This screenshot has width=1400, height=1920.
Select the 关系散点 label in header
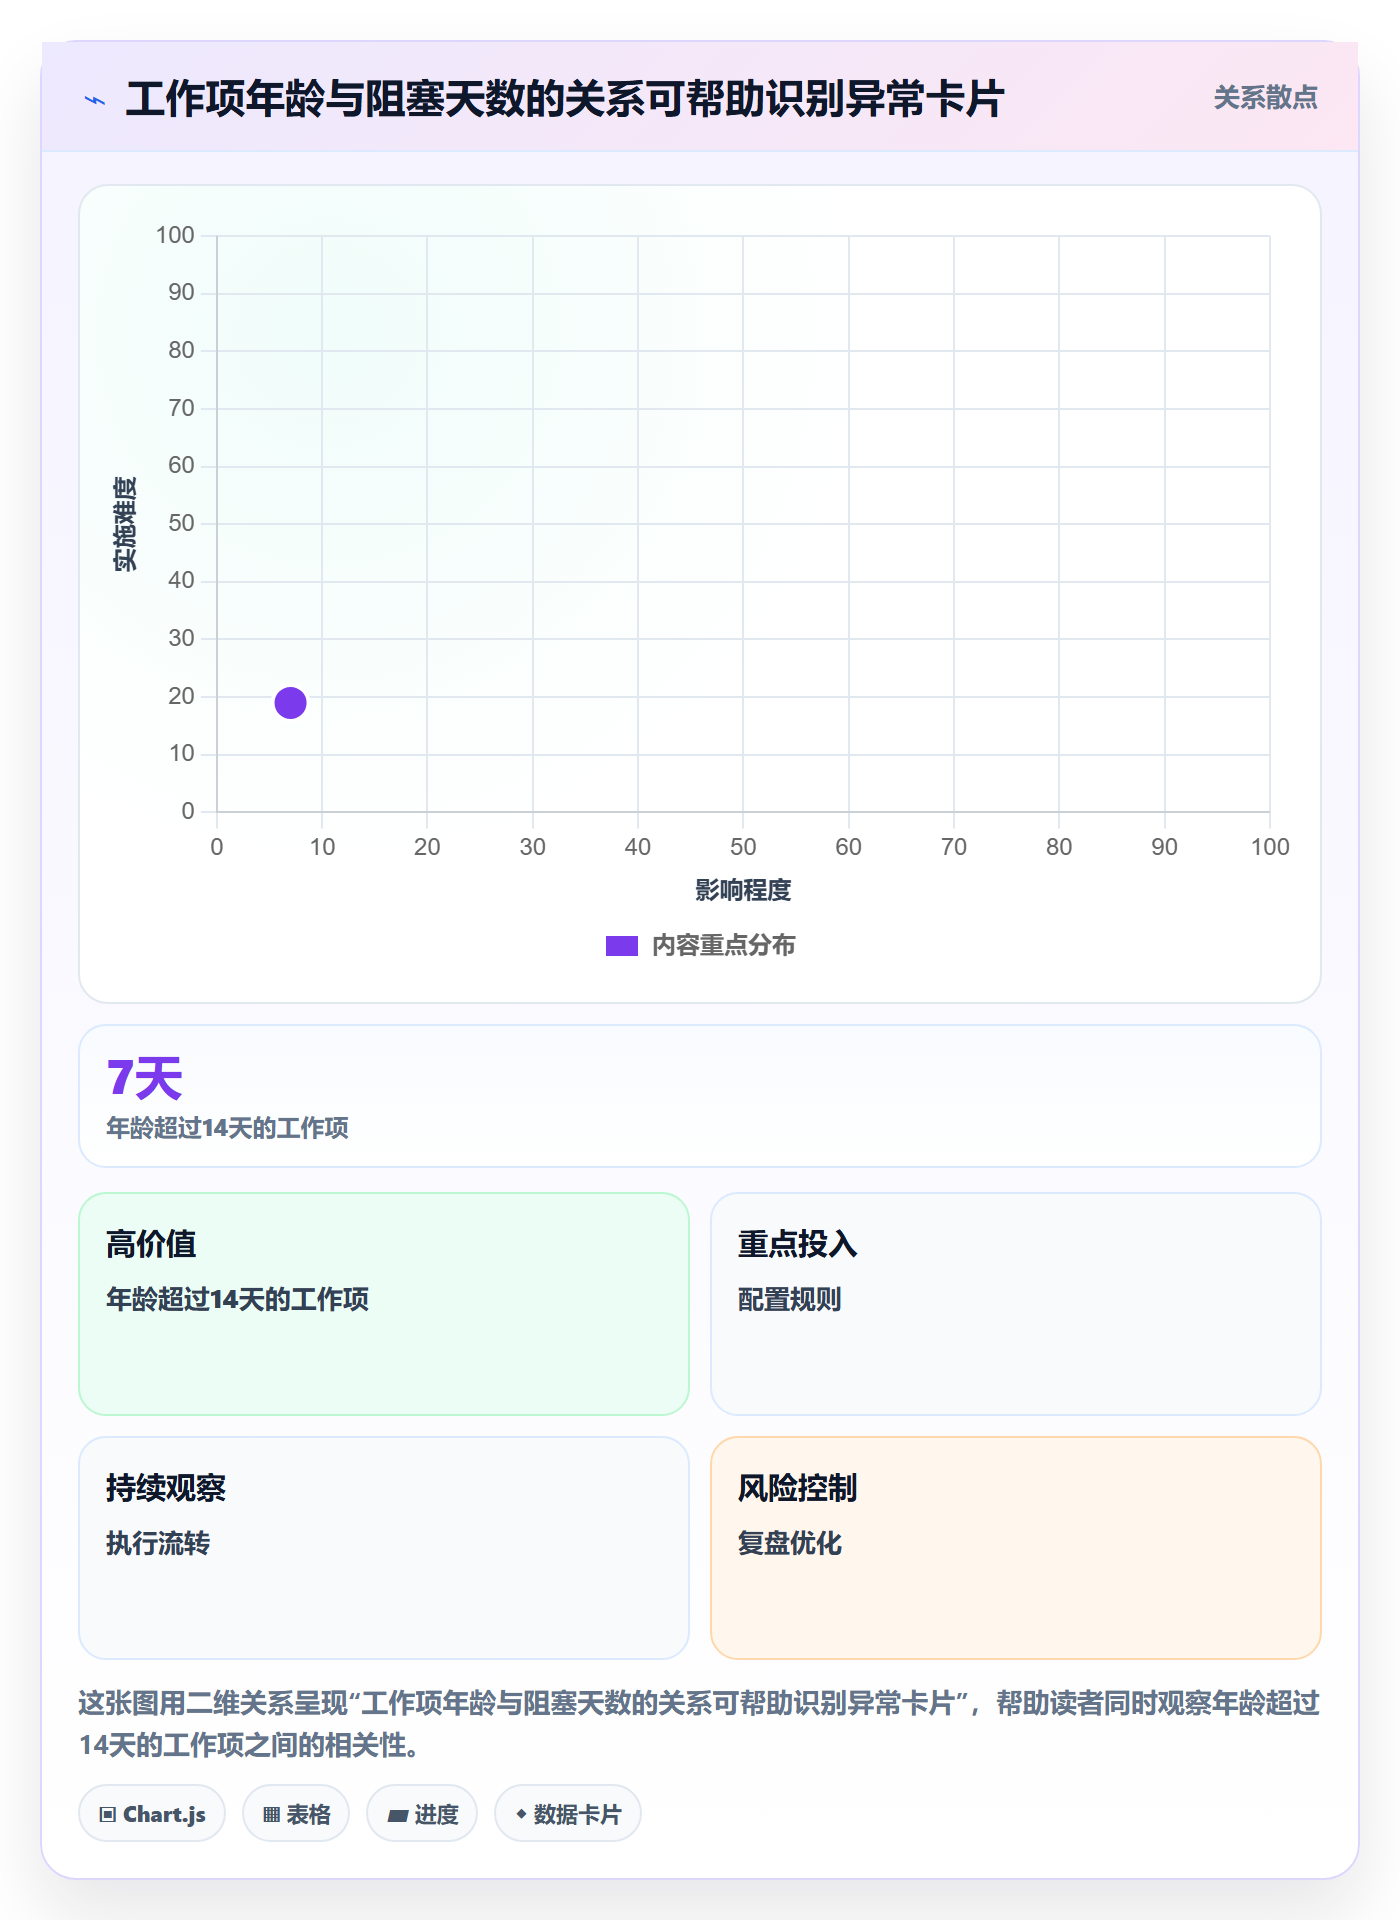click(1265, 98)
